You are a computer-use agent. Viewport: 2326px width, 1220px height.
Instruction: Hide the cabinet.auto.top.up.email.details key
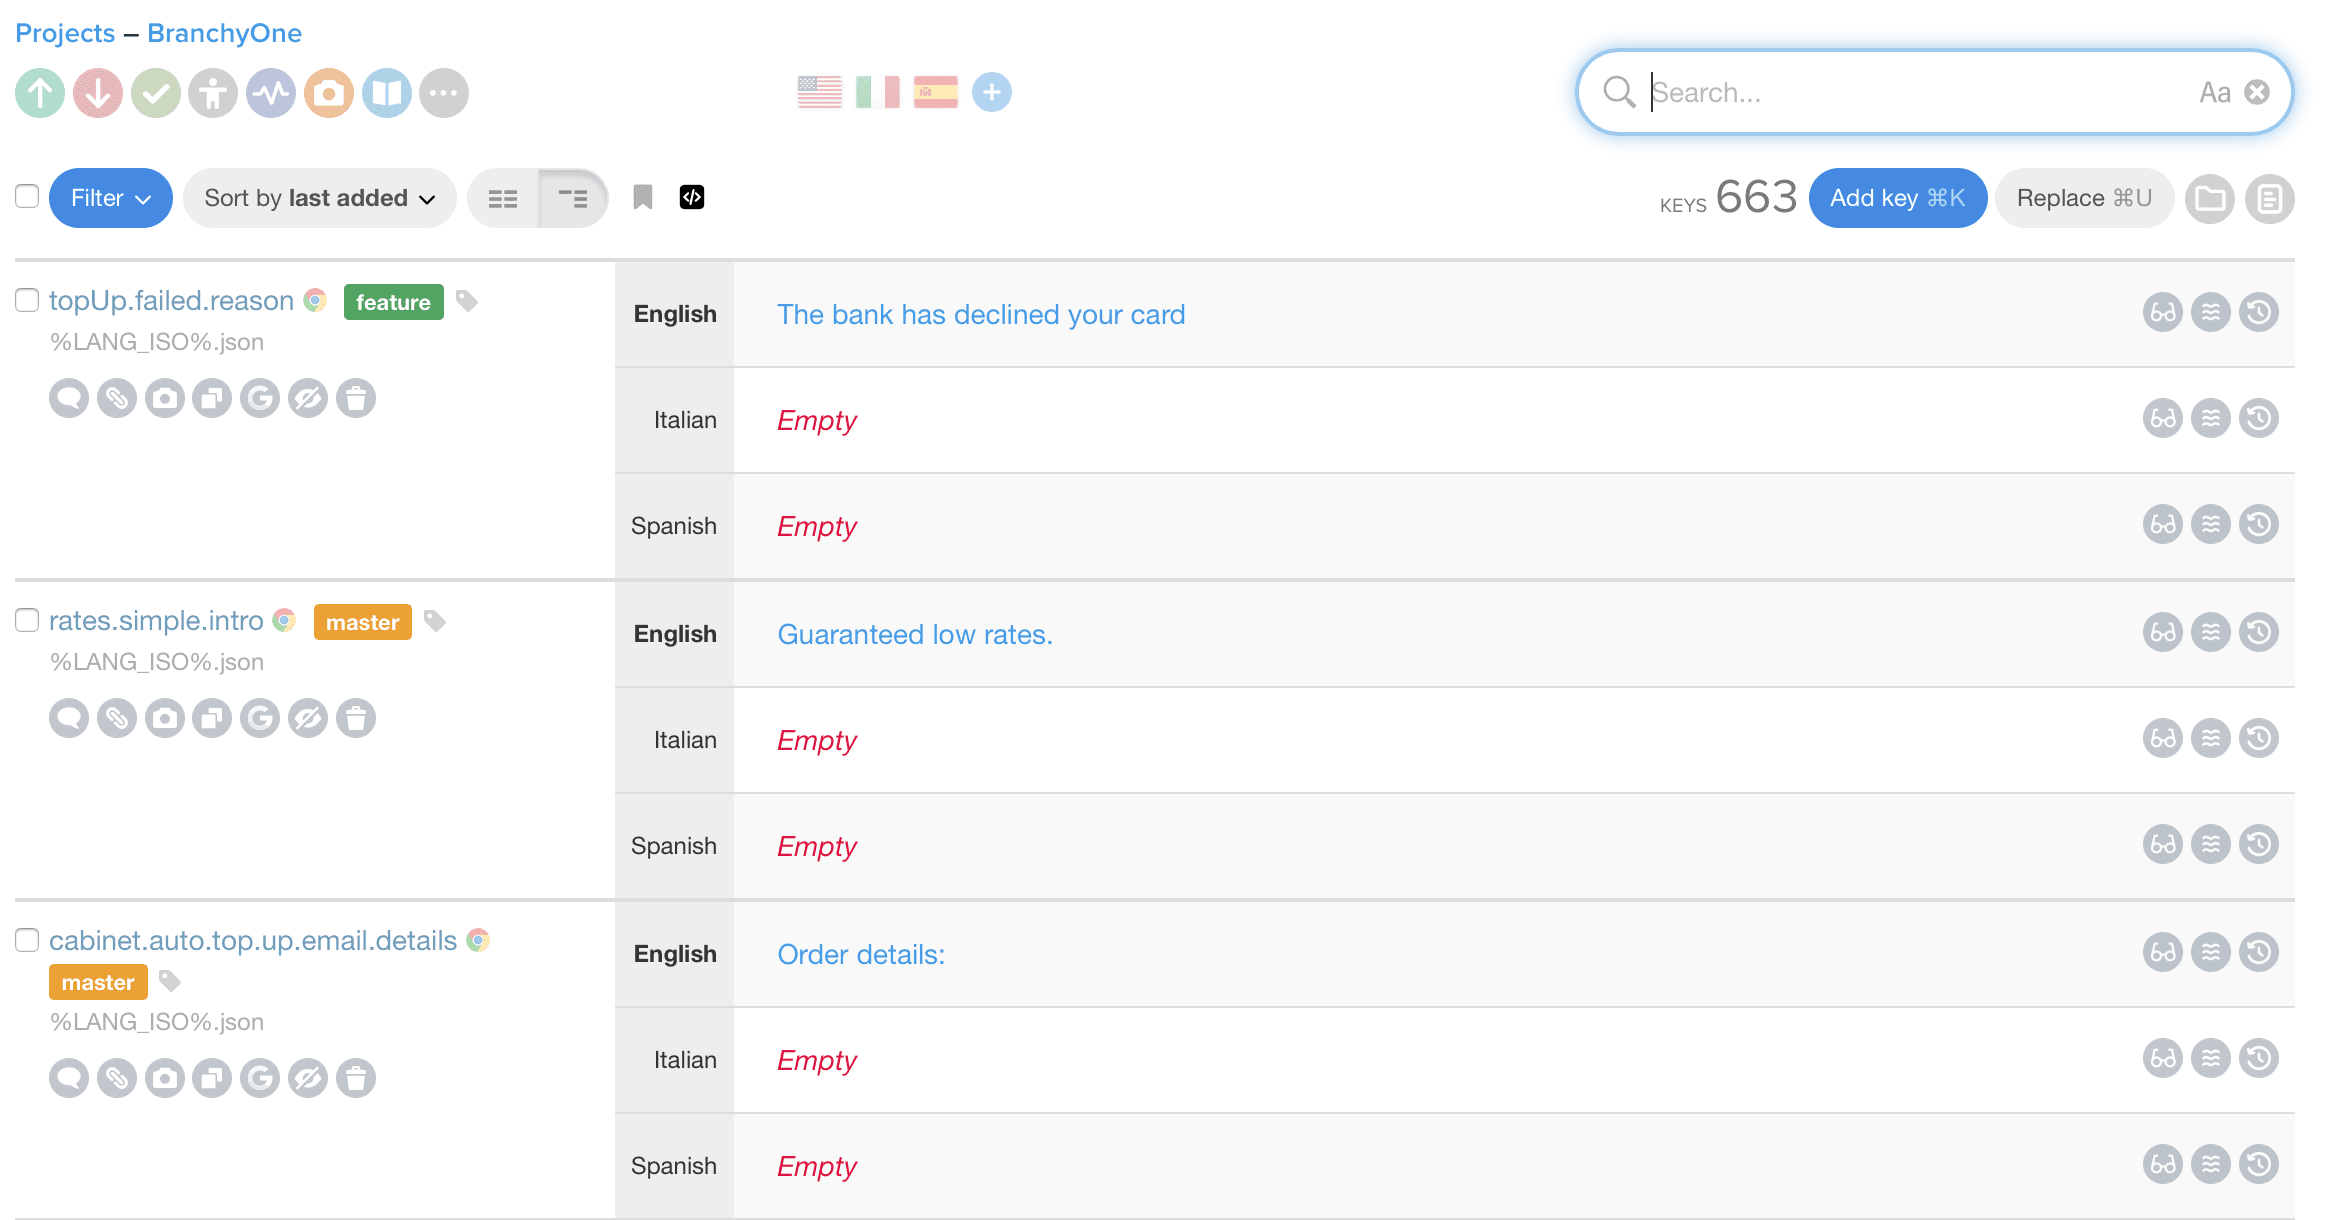pyautogui.click(x=308, y=1079)
